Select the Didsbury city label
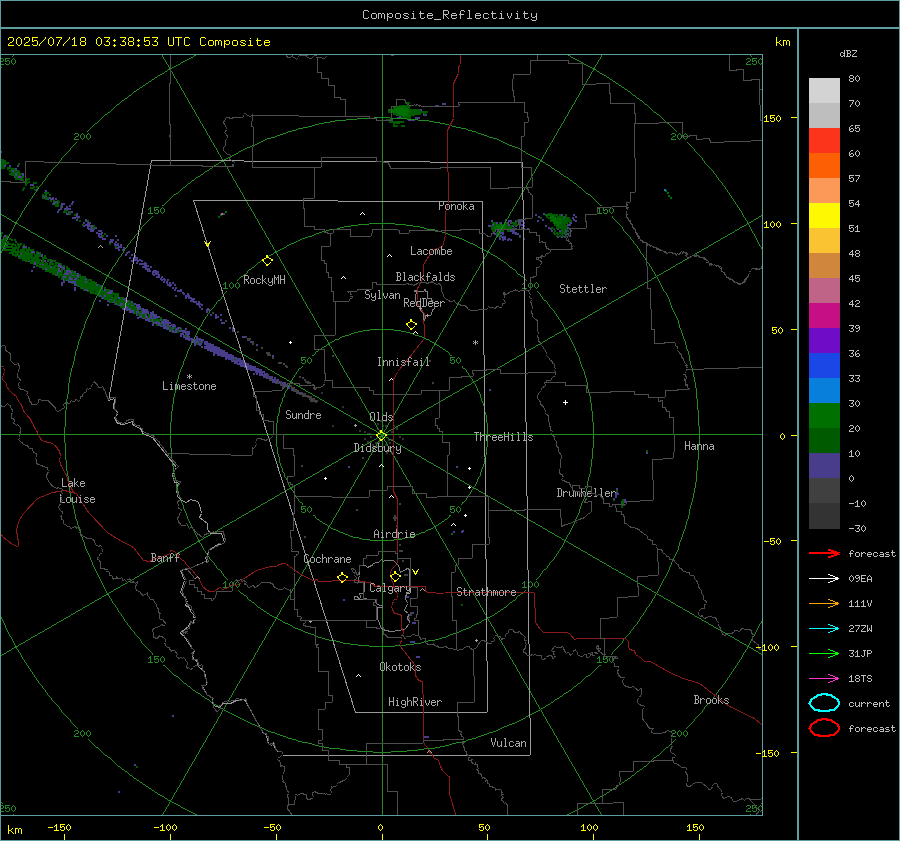 [x=377, y=448]
